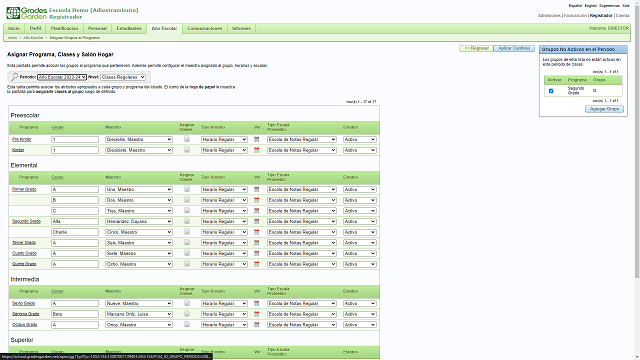640x360 pixels.
Task: Click group name field containing Alfa
Action: click(x=75, y=221)
